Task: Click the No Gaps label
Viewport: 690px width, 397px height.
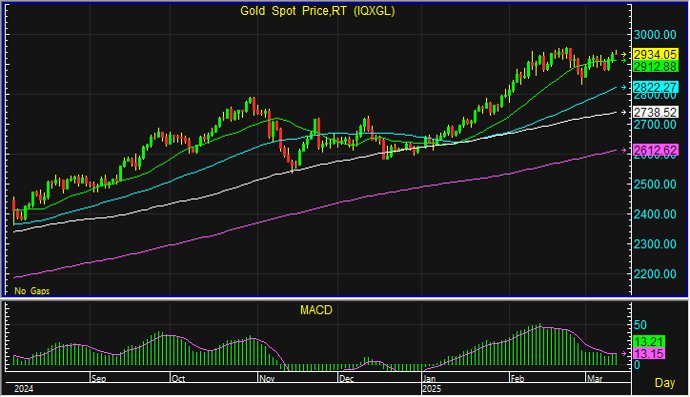Action: point(32,291)
